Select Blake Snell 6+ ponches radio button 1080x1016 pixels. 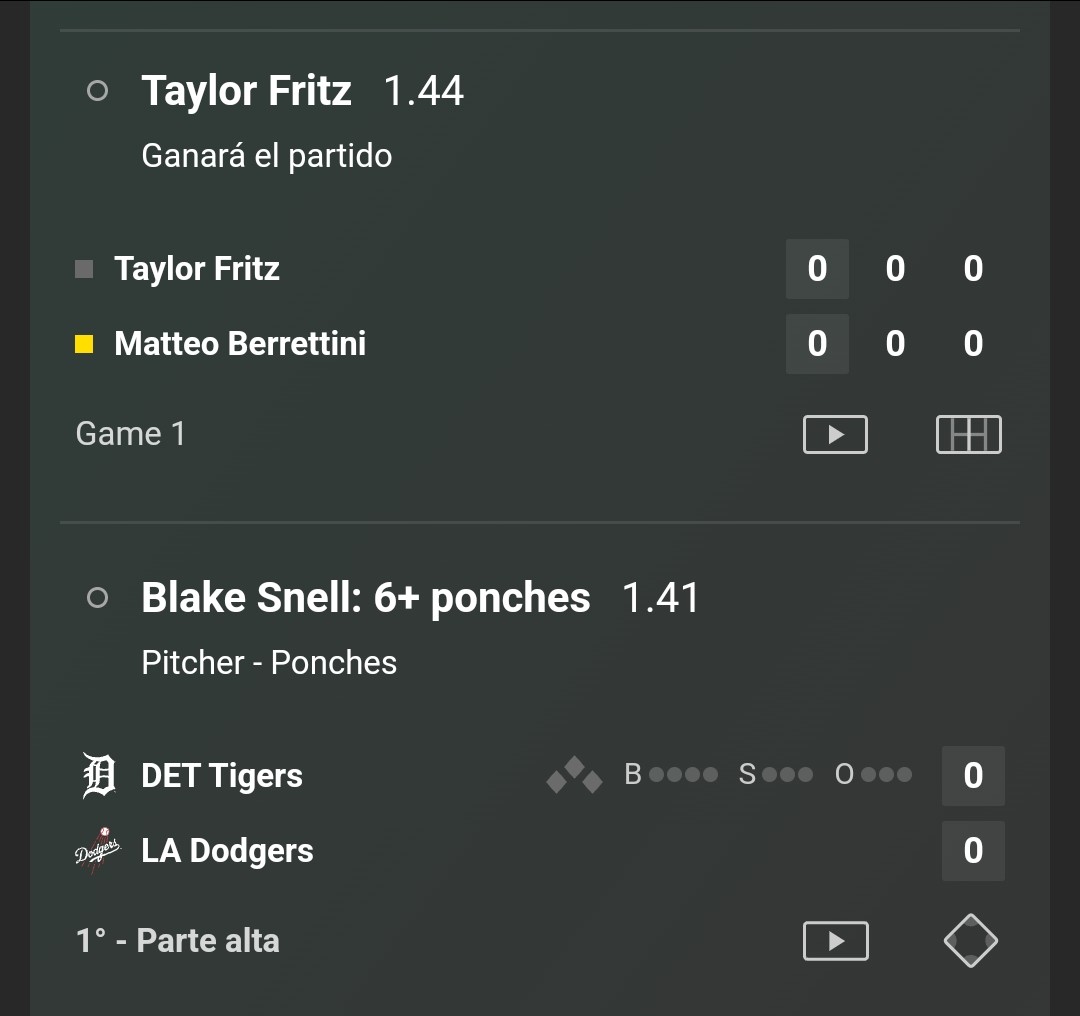[x=98, y=597]
